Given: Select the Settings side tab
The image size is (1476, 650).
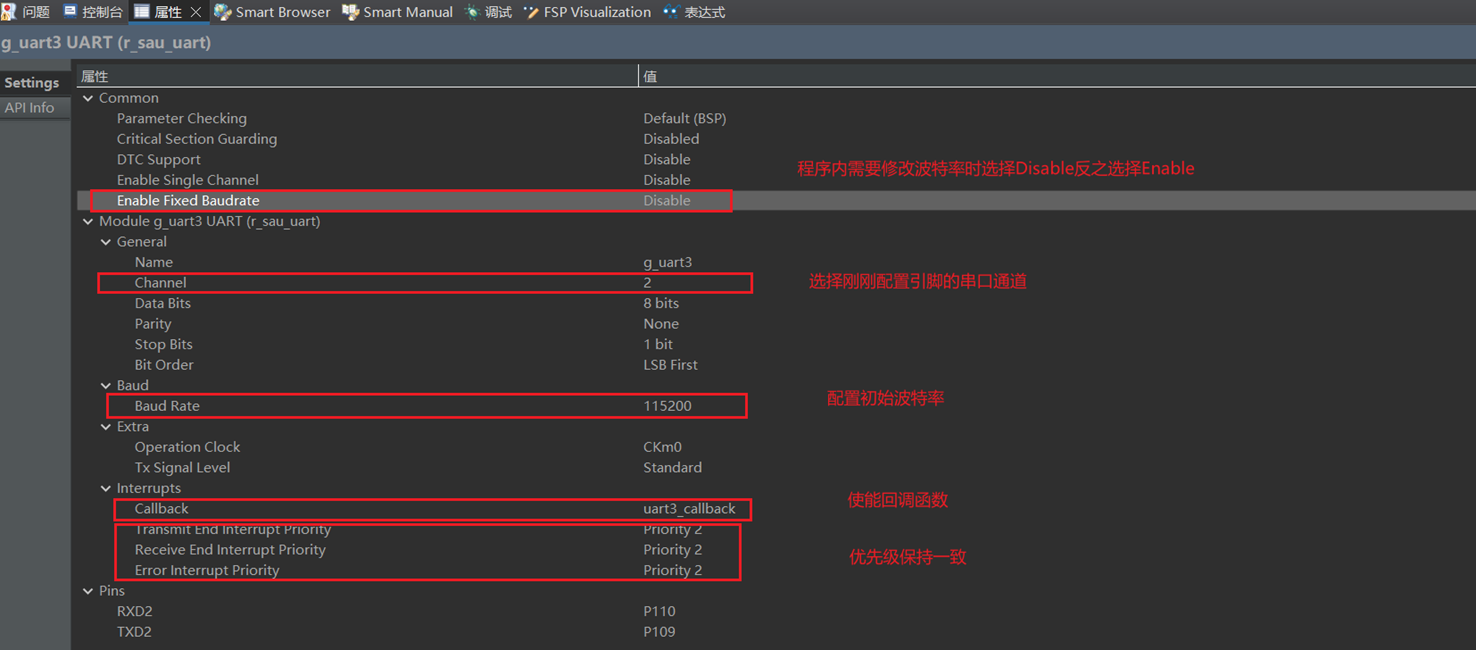Looking at the screenshot, I should tap(32, 83).
